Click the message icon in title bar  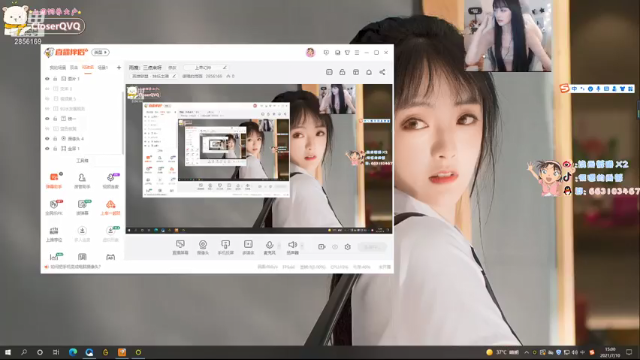(326, 53)
